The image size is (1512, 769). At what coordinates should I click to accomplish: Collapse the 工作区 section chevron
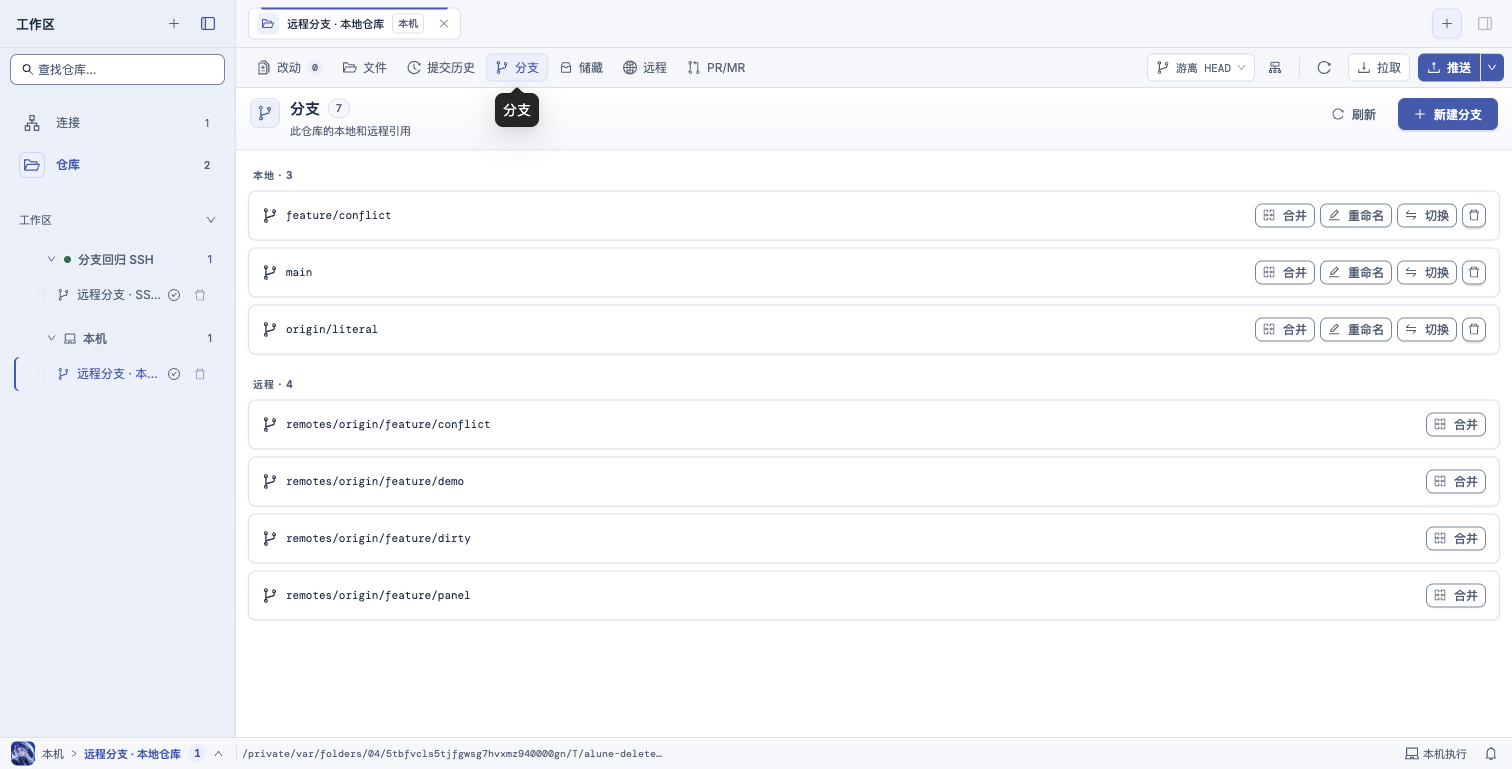(210, 220)
